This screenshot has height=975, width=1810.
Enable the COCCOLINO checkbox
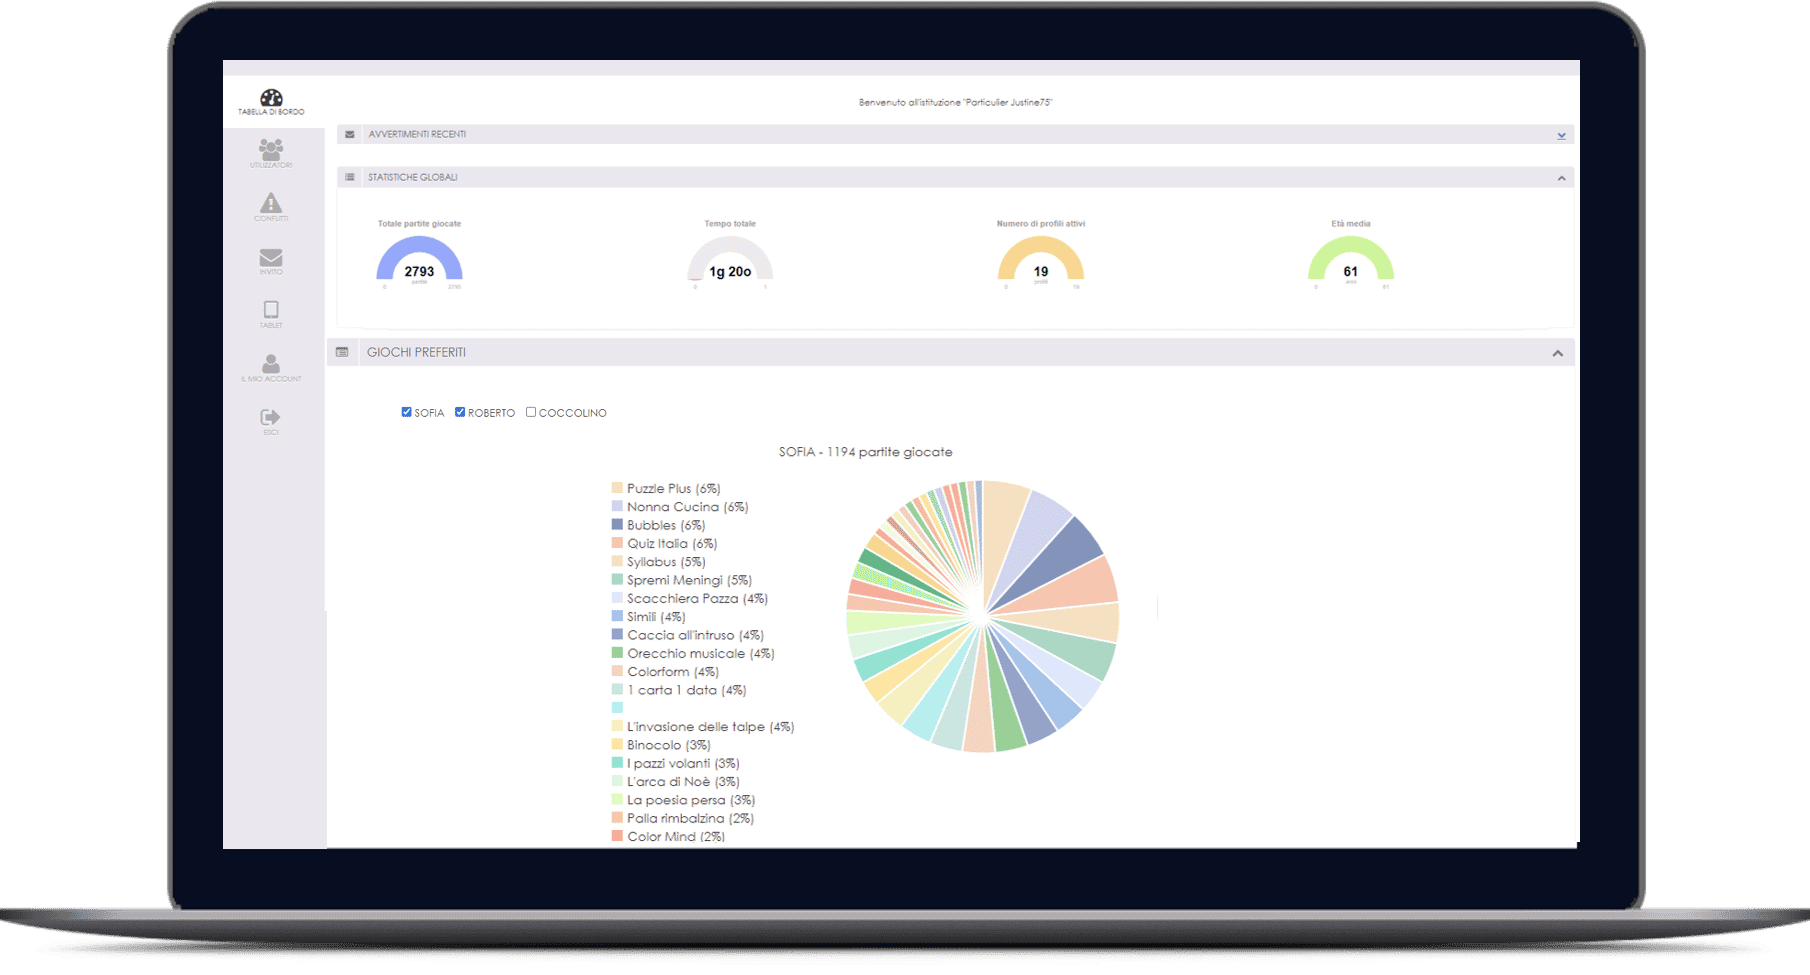coord(531,412)
